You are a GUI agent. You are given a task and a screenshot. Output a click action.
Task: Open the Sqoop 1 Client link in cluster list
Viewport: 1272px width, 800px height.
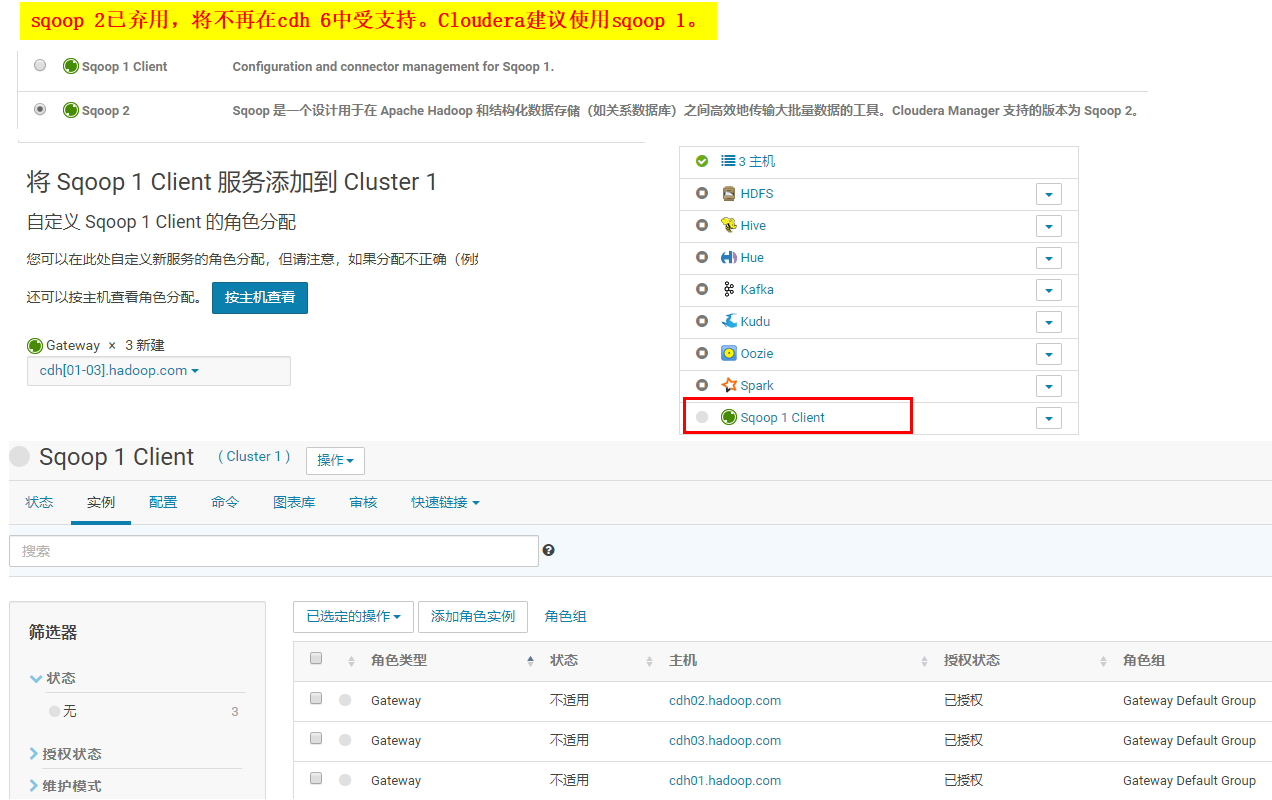(x=782, y=417)
